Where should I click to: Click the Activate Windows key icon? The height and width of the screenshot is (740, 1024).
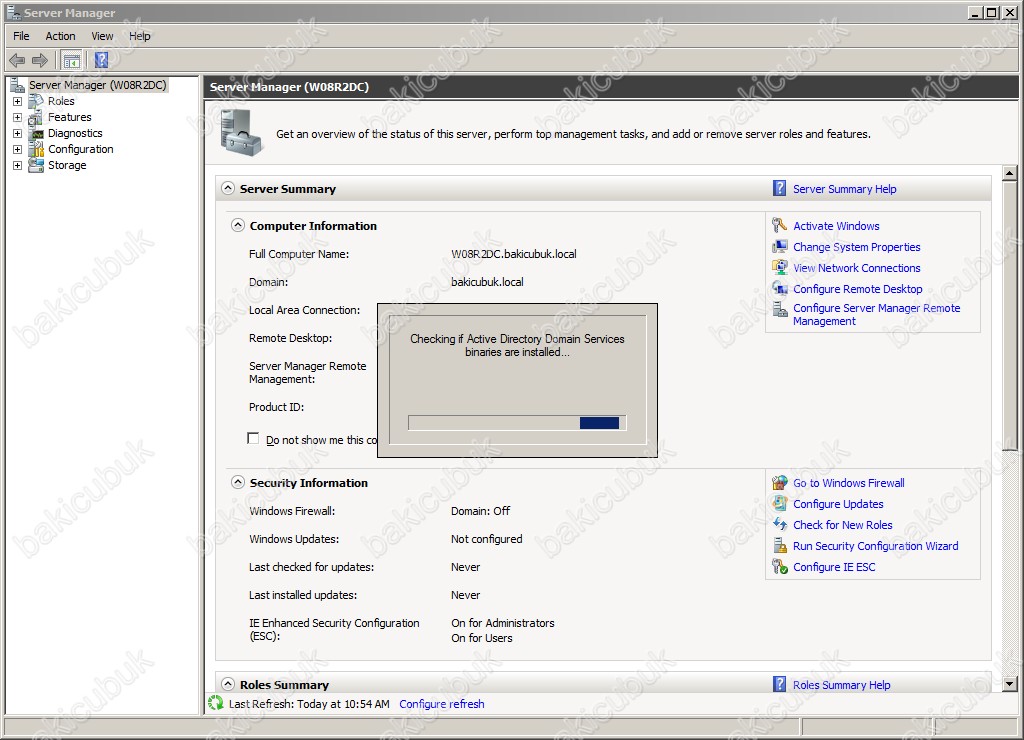coord(780,226)
